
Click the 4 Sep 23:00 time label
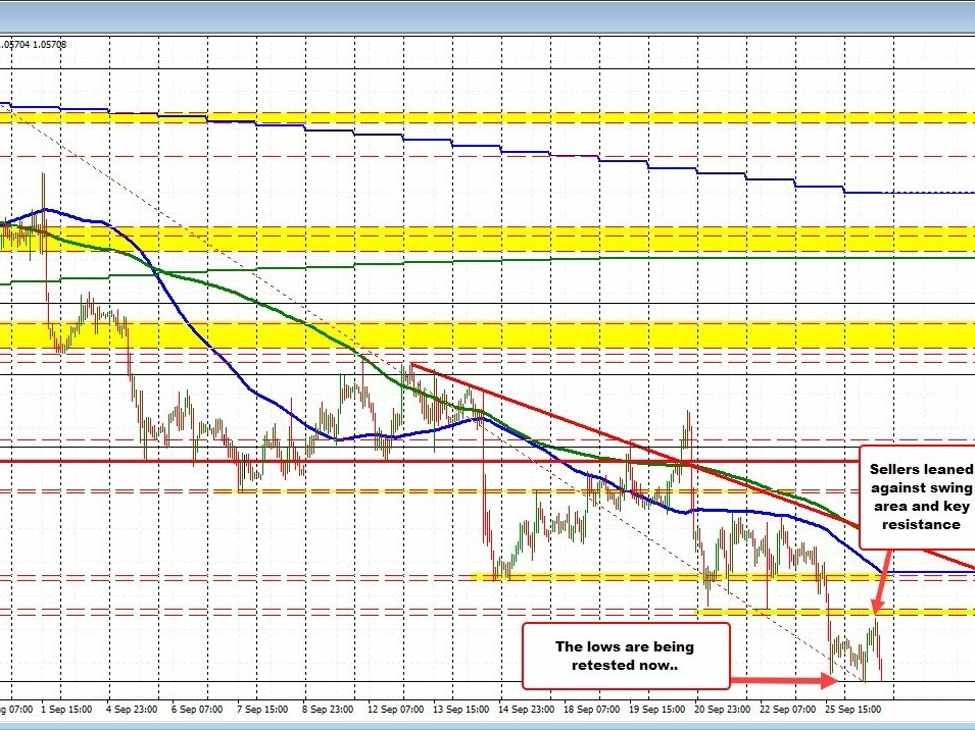point(131,709)
